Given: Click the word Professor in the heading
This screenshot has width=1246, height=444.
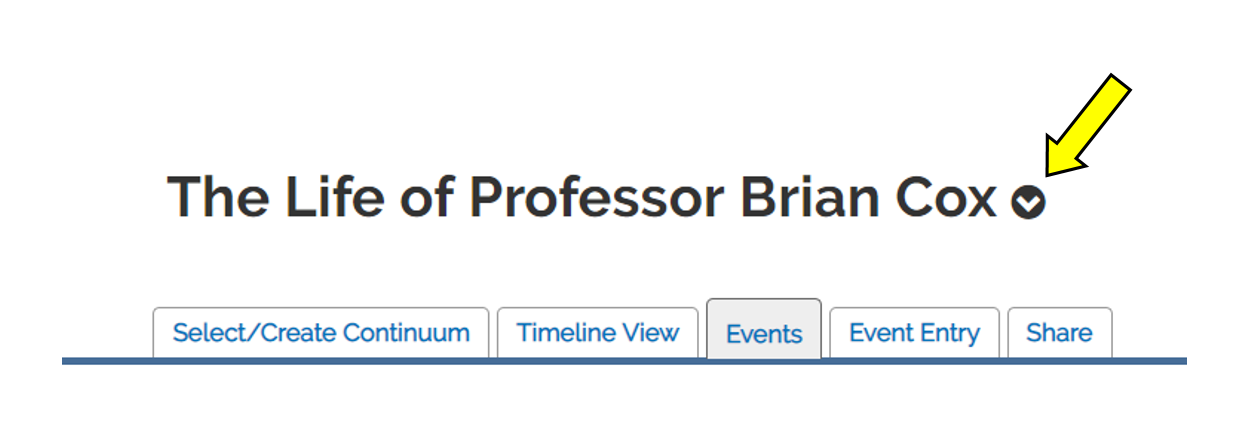Looking at the screenshot, I should click(596, 197).
